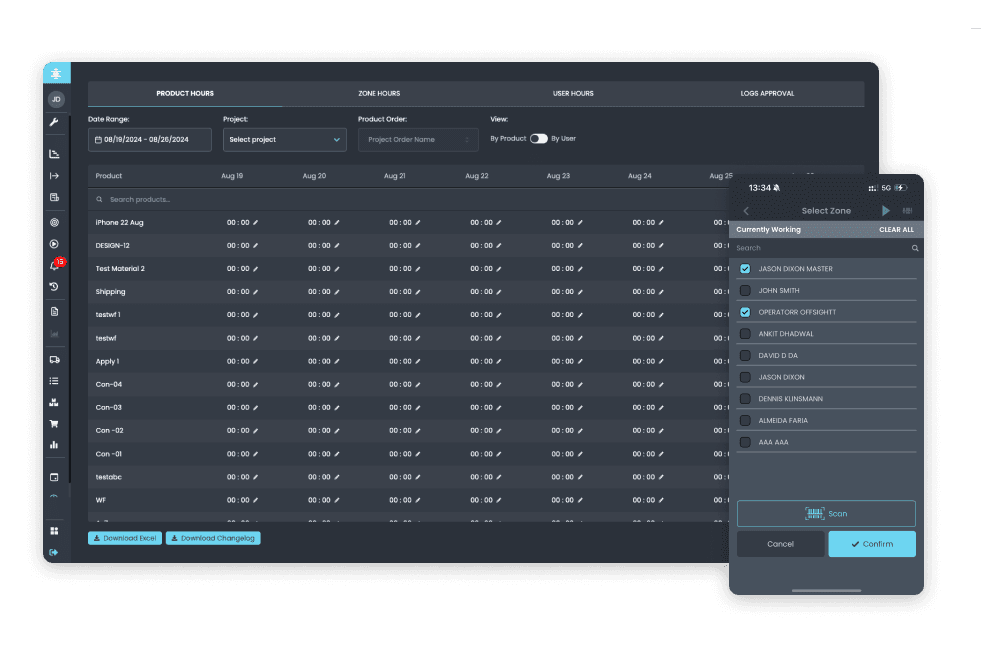Click the logout arrow icon at sidebar bottom
This screenshot has width=981, height=652.
(x=54, y=551)
